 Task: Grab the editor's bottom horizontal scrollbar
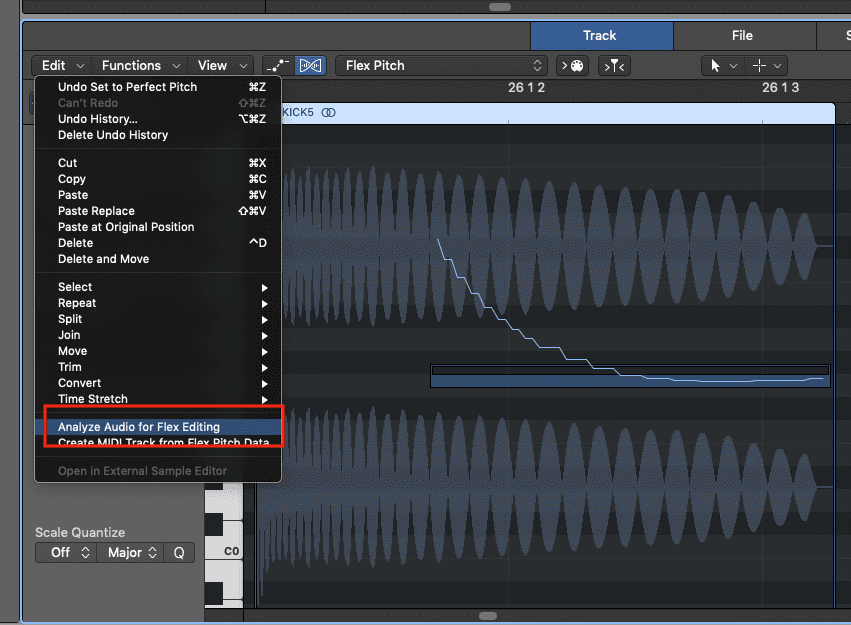click(488, 616)
